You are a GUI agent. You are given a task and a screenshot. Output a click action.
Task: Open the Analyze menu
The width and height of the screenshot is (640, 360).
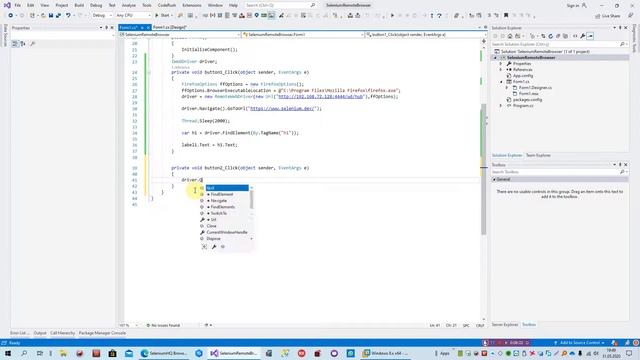point(129,5)
